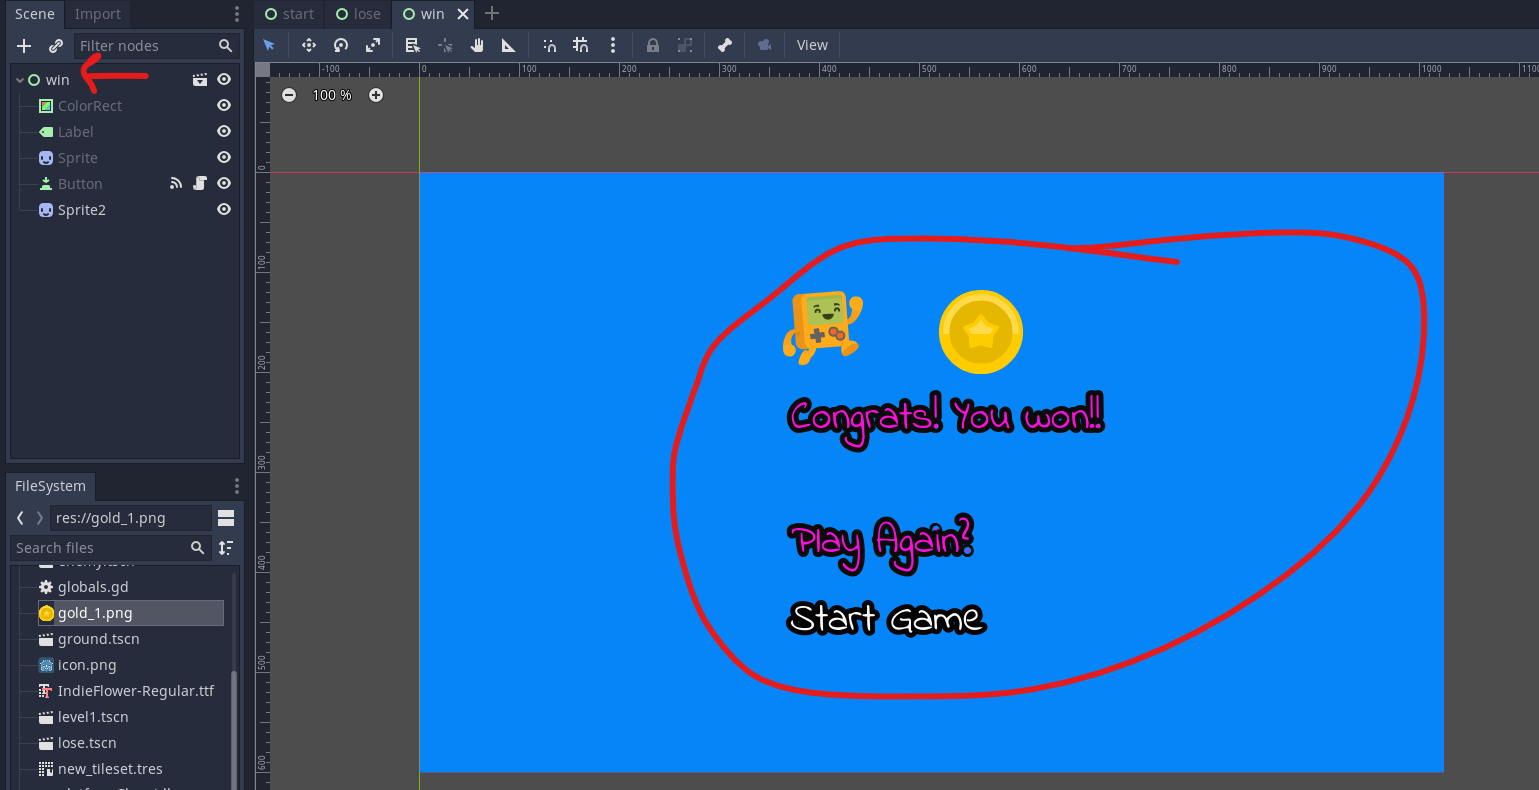Click the group children icon
The width and height of the screenshot is (1539, 790).
[685, 45]
